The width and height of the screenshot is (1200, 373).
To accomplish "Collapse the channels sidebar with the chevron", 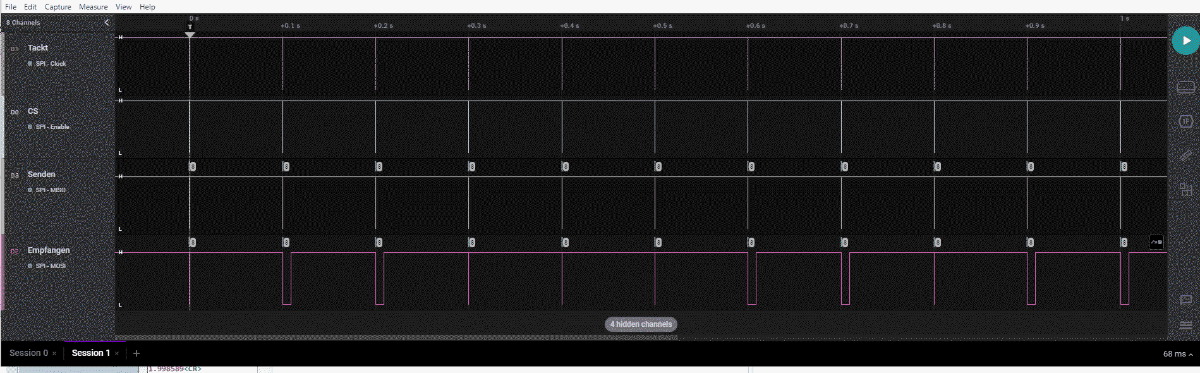I will 107,22.
